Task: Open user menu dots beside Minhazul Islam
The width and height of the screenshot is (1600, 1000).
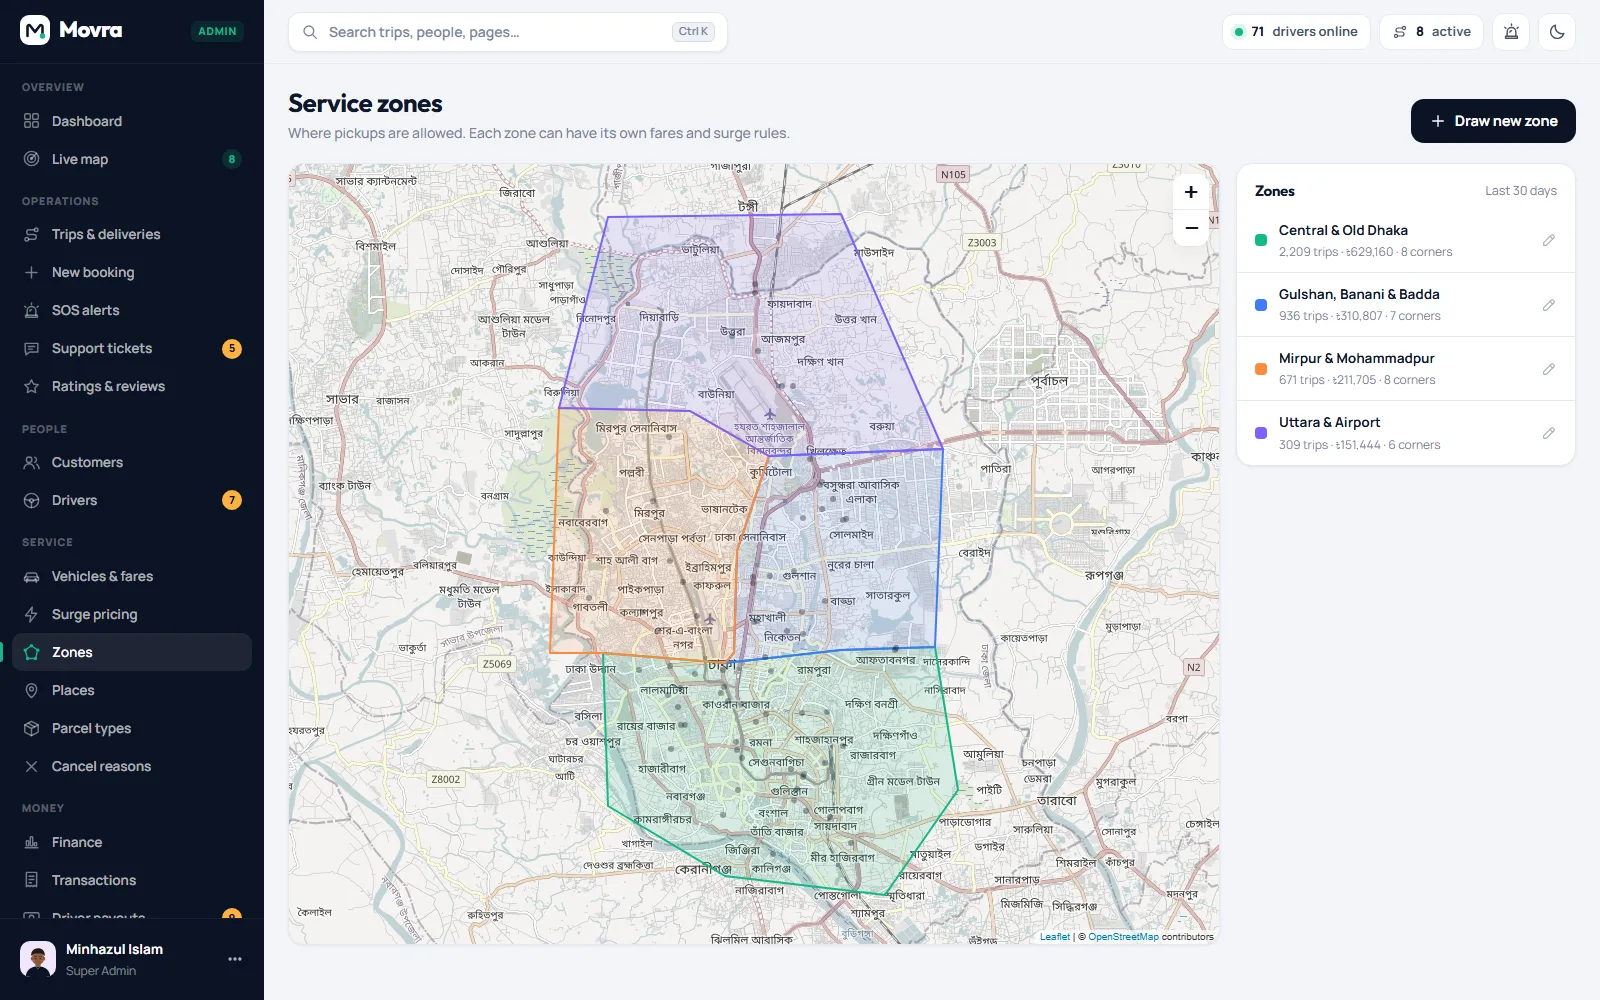Action: coord(235,959)
